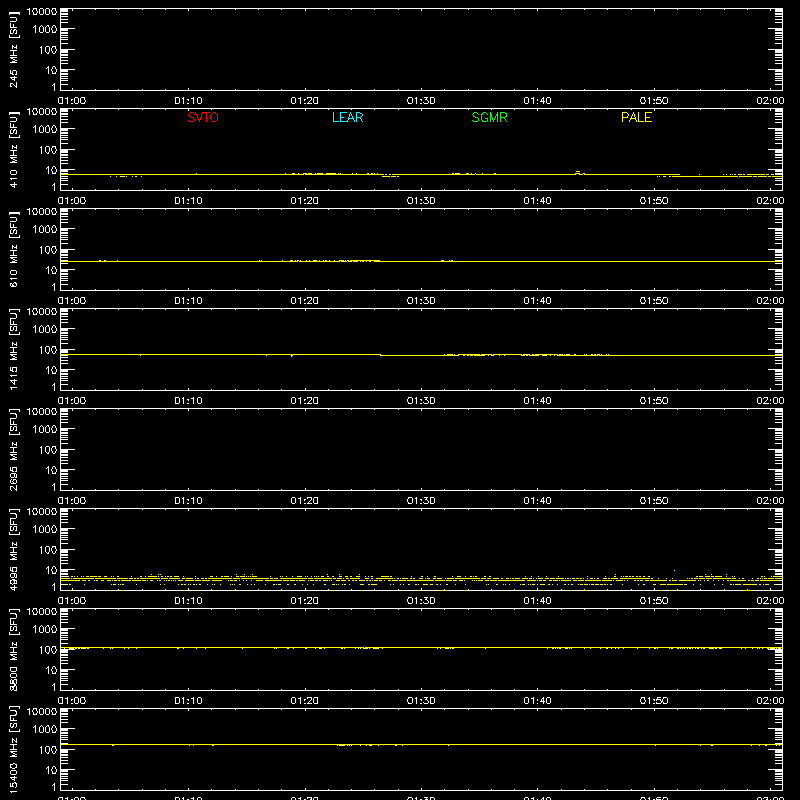
Task: Select the 610 MHz [SFU] axis title
Action: pyautogui.click(x=13, y=249)
